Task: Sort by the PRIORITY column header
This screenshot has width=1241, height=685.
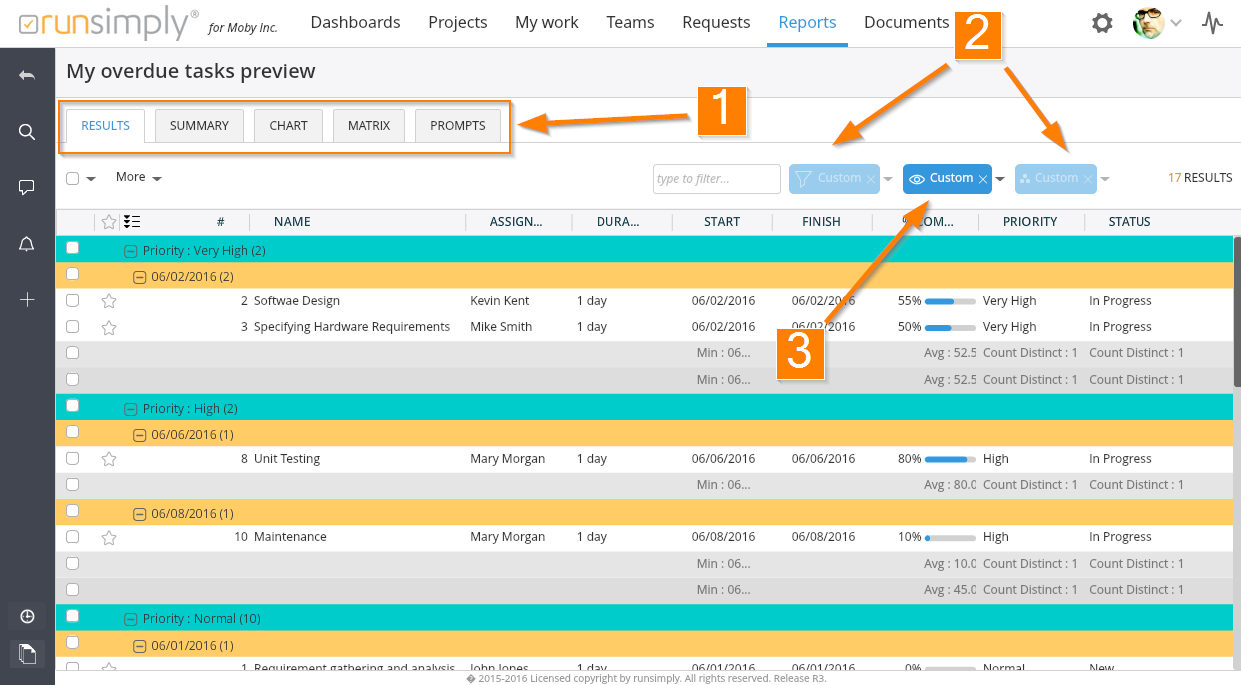Action: pyautogui.click(x=1029, y=222)
